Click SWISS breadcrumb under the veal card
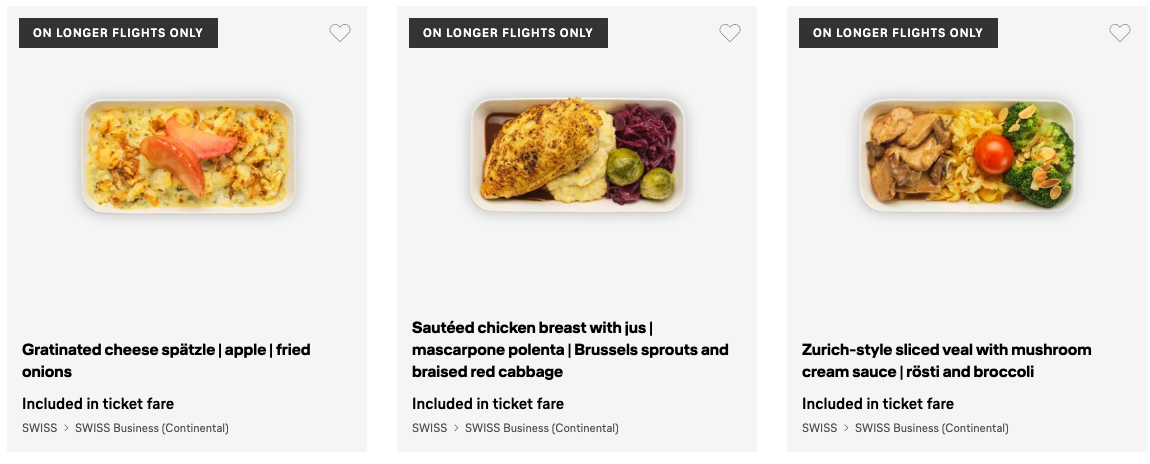 (x=819, y=428)
